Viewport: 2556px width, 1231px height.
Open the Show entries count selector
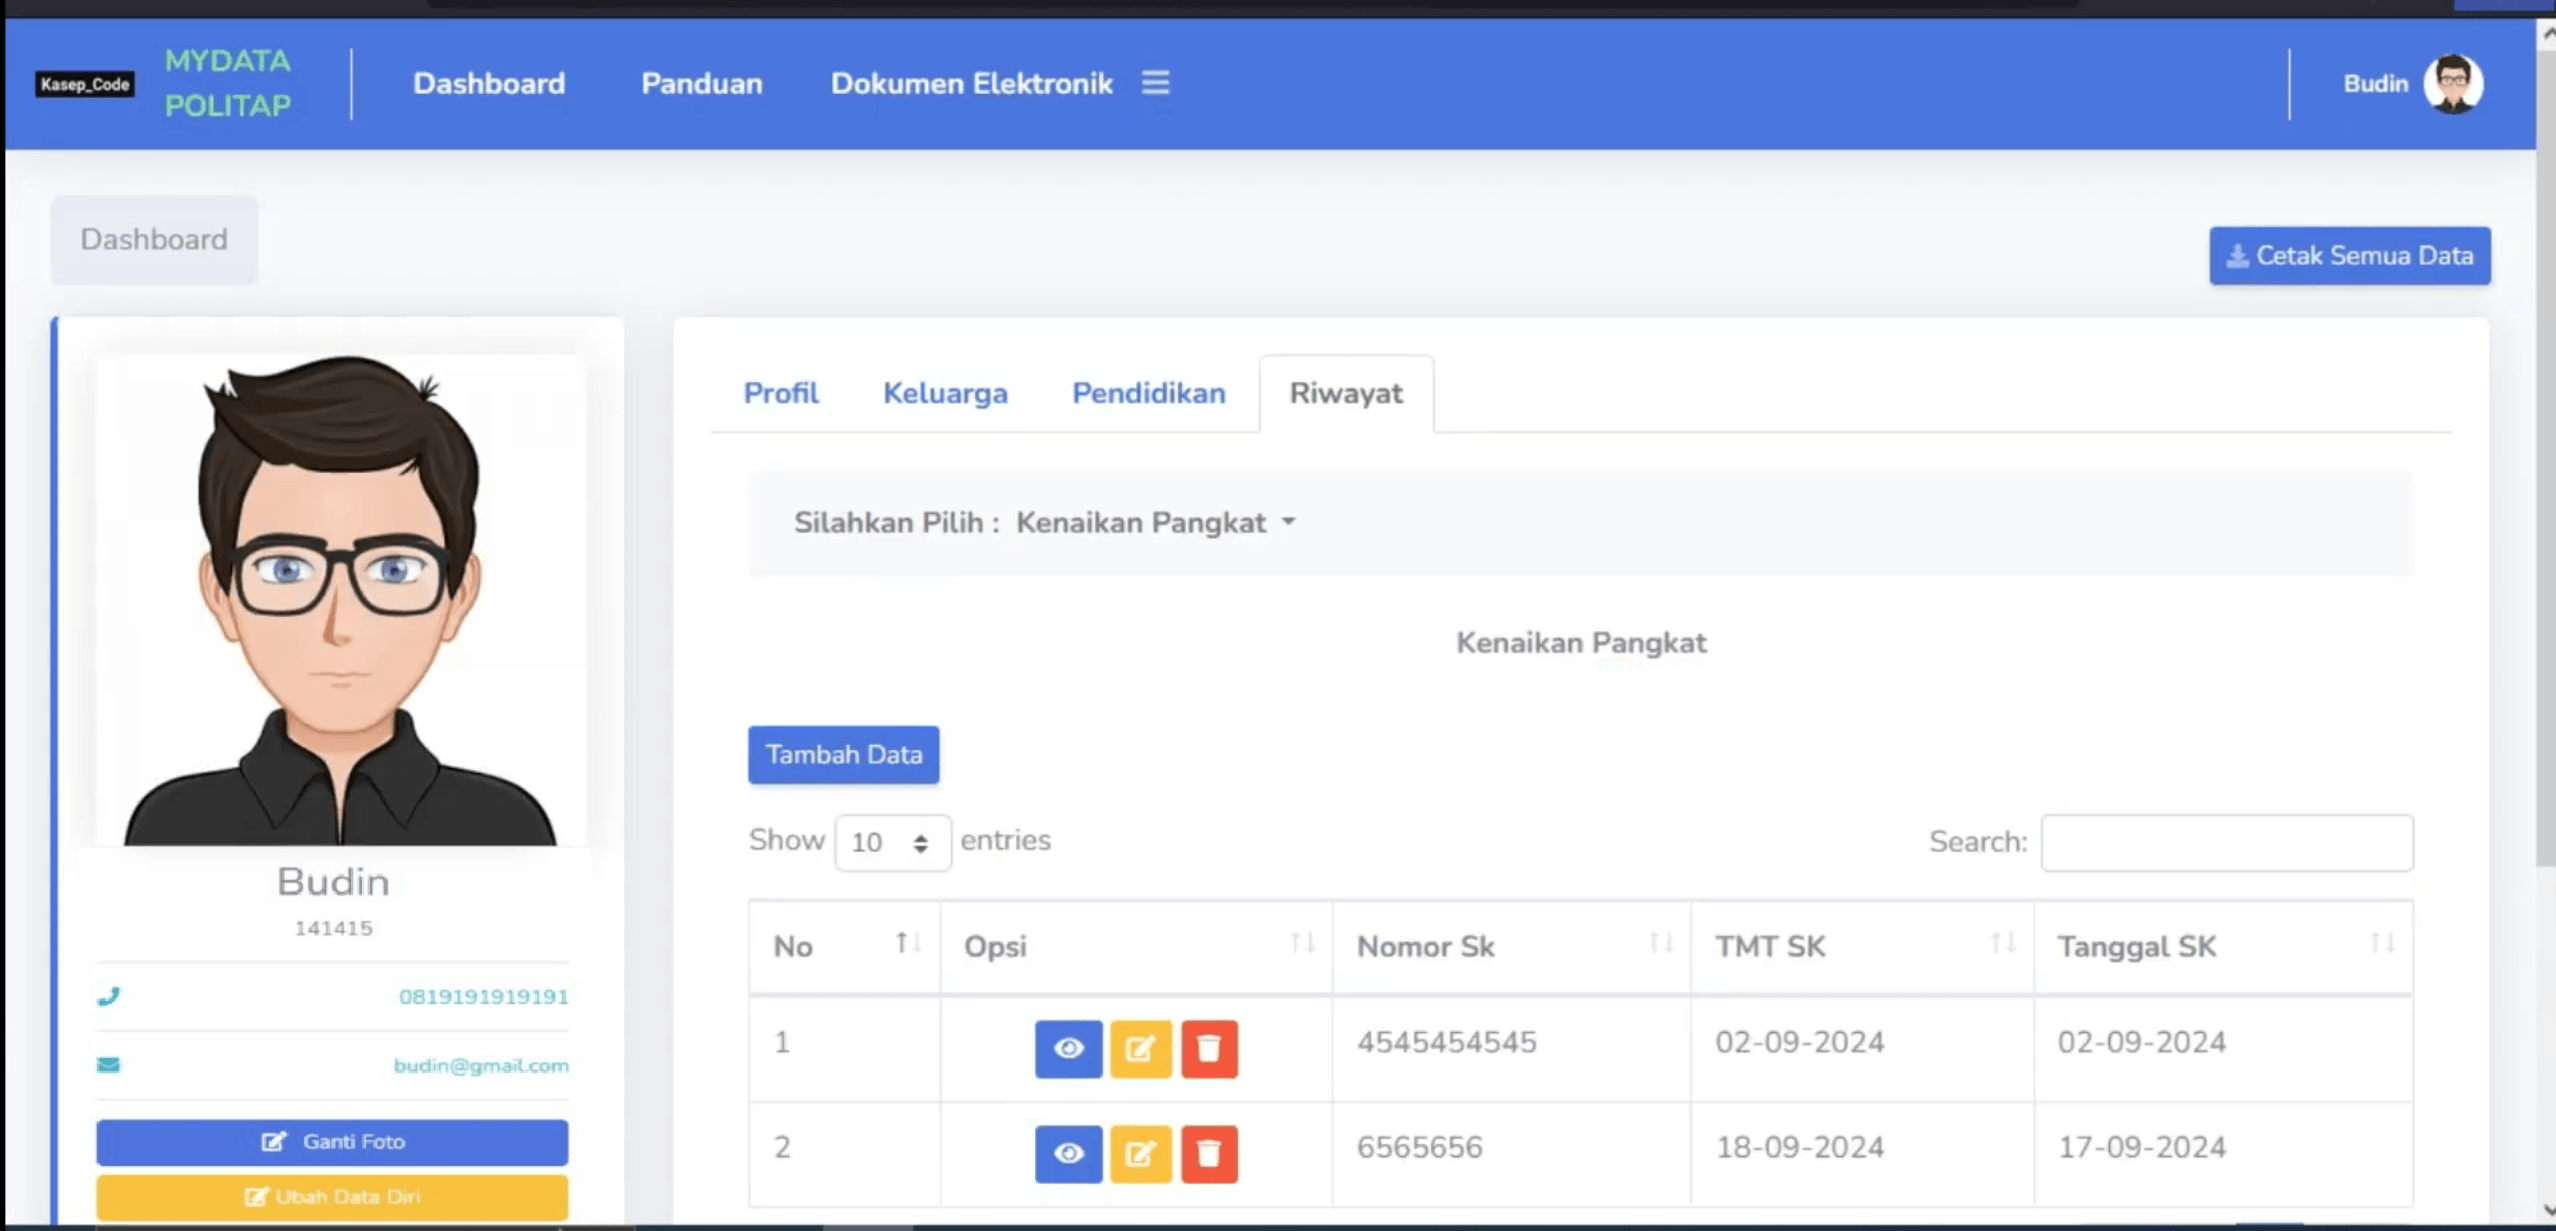tap(892, 842)
